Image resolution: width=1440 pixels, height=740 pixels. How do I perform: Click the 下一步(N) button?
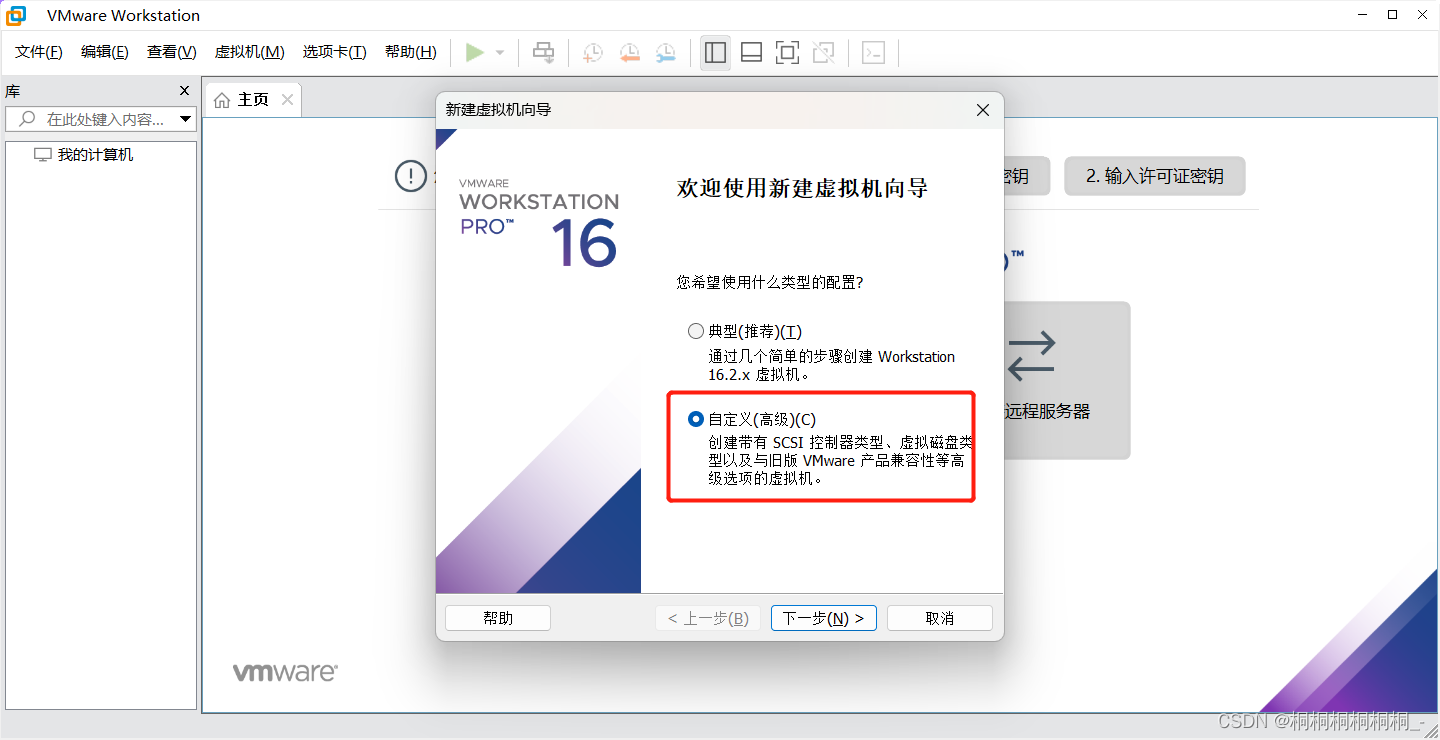pos(824,618)
